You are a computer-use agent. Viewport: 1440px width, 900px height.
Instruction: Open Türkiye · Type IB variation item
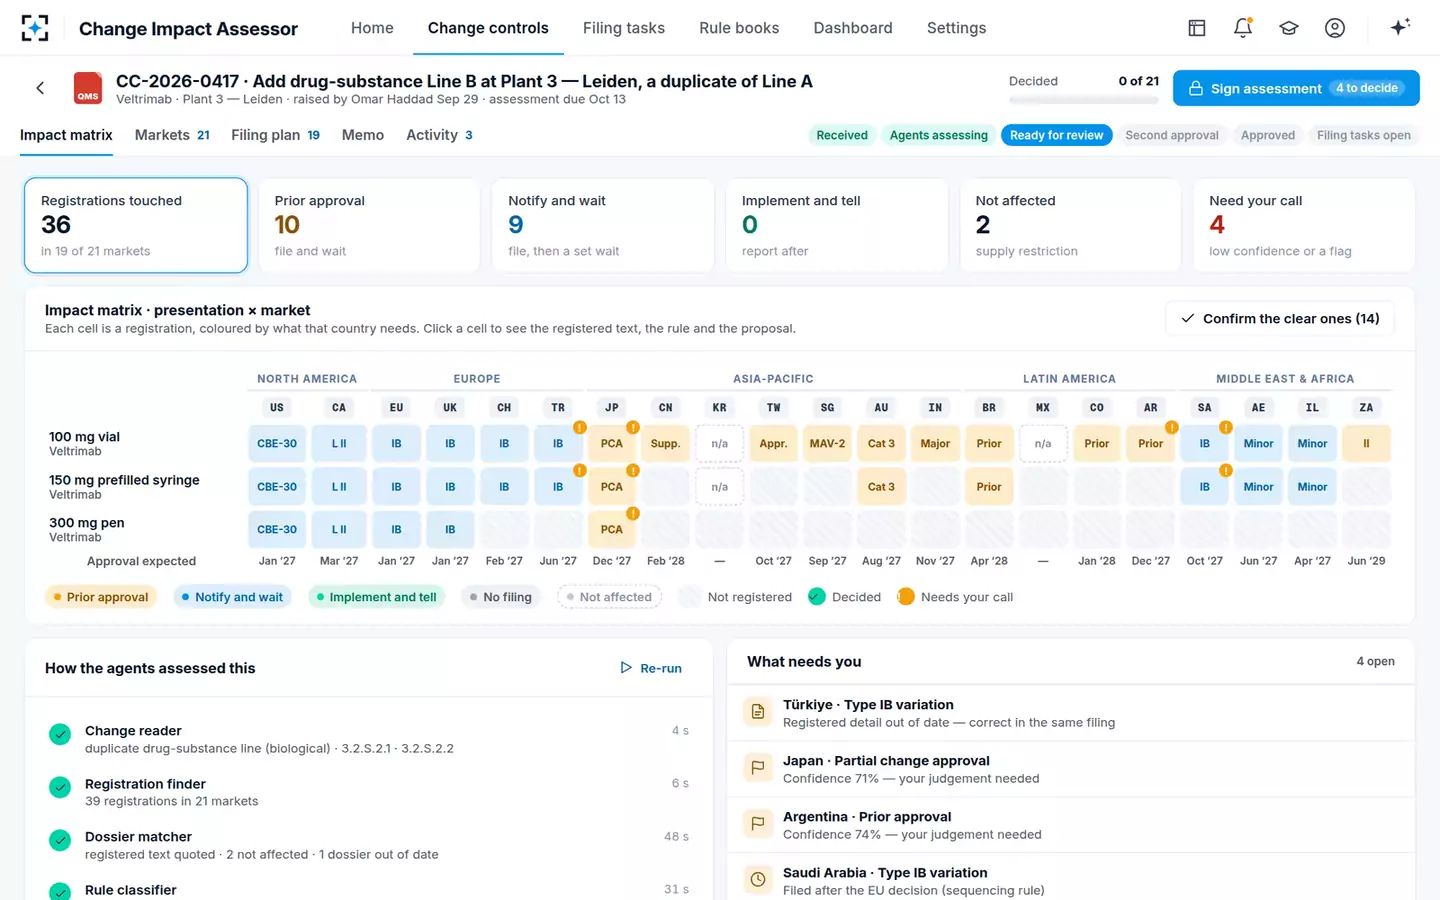pos(1071,713)
